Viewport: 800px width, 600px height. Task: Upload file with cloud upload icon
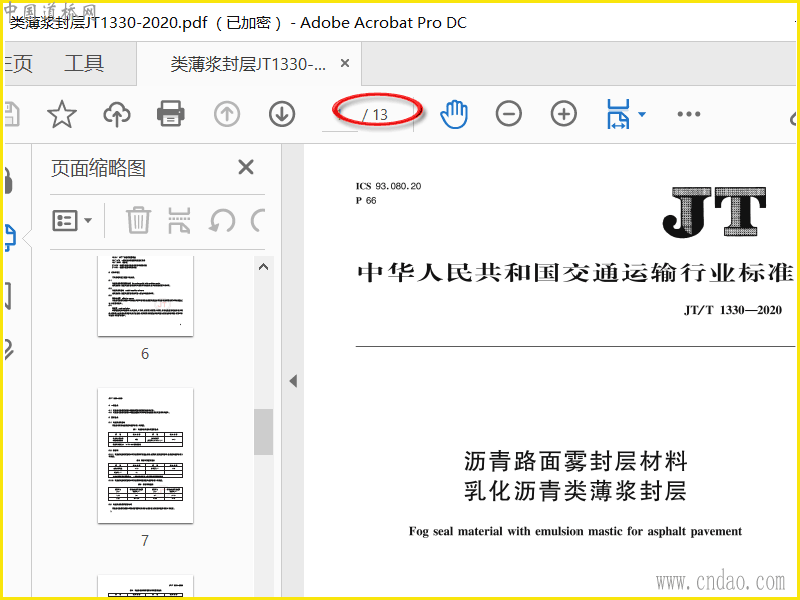pos(117,114)
